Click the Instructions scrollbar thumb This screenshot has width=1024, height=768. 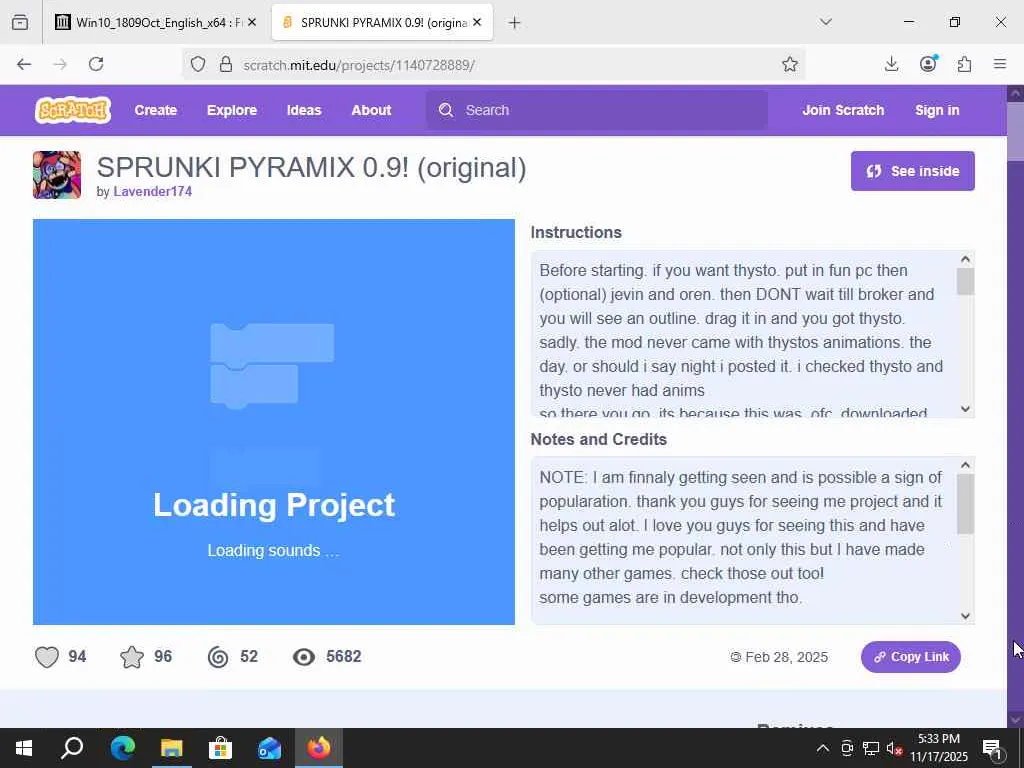pos(965,281)
